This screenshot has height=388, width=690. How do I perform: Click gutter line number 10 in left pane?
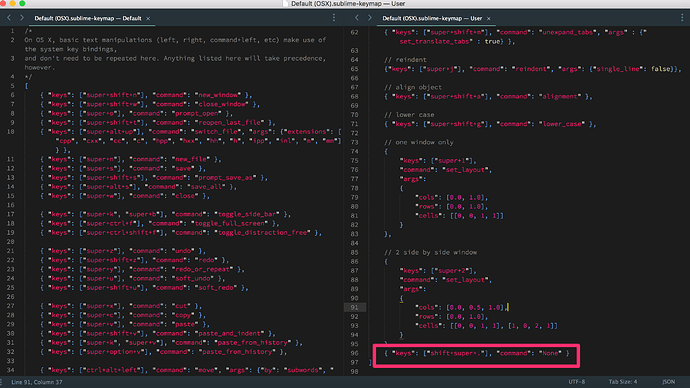click(11, 132)
